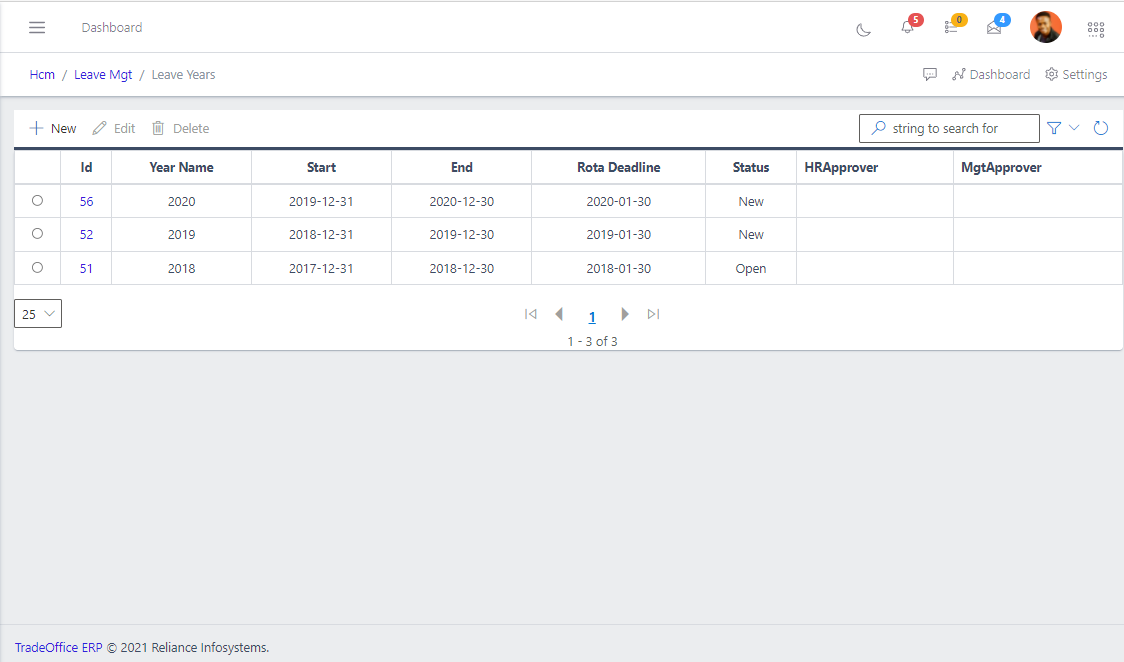Open the Settings link
1124x662 pixels.
[1076, 75]
